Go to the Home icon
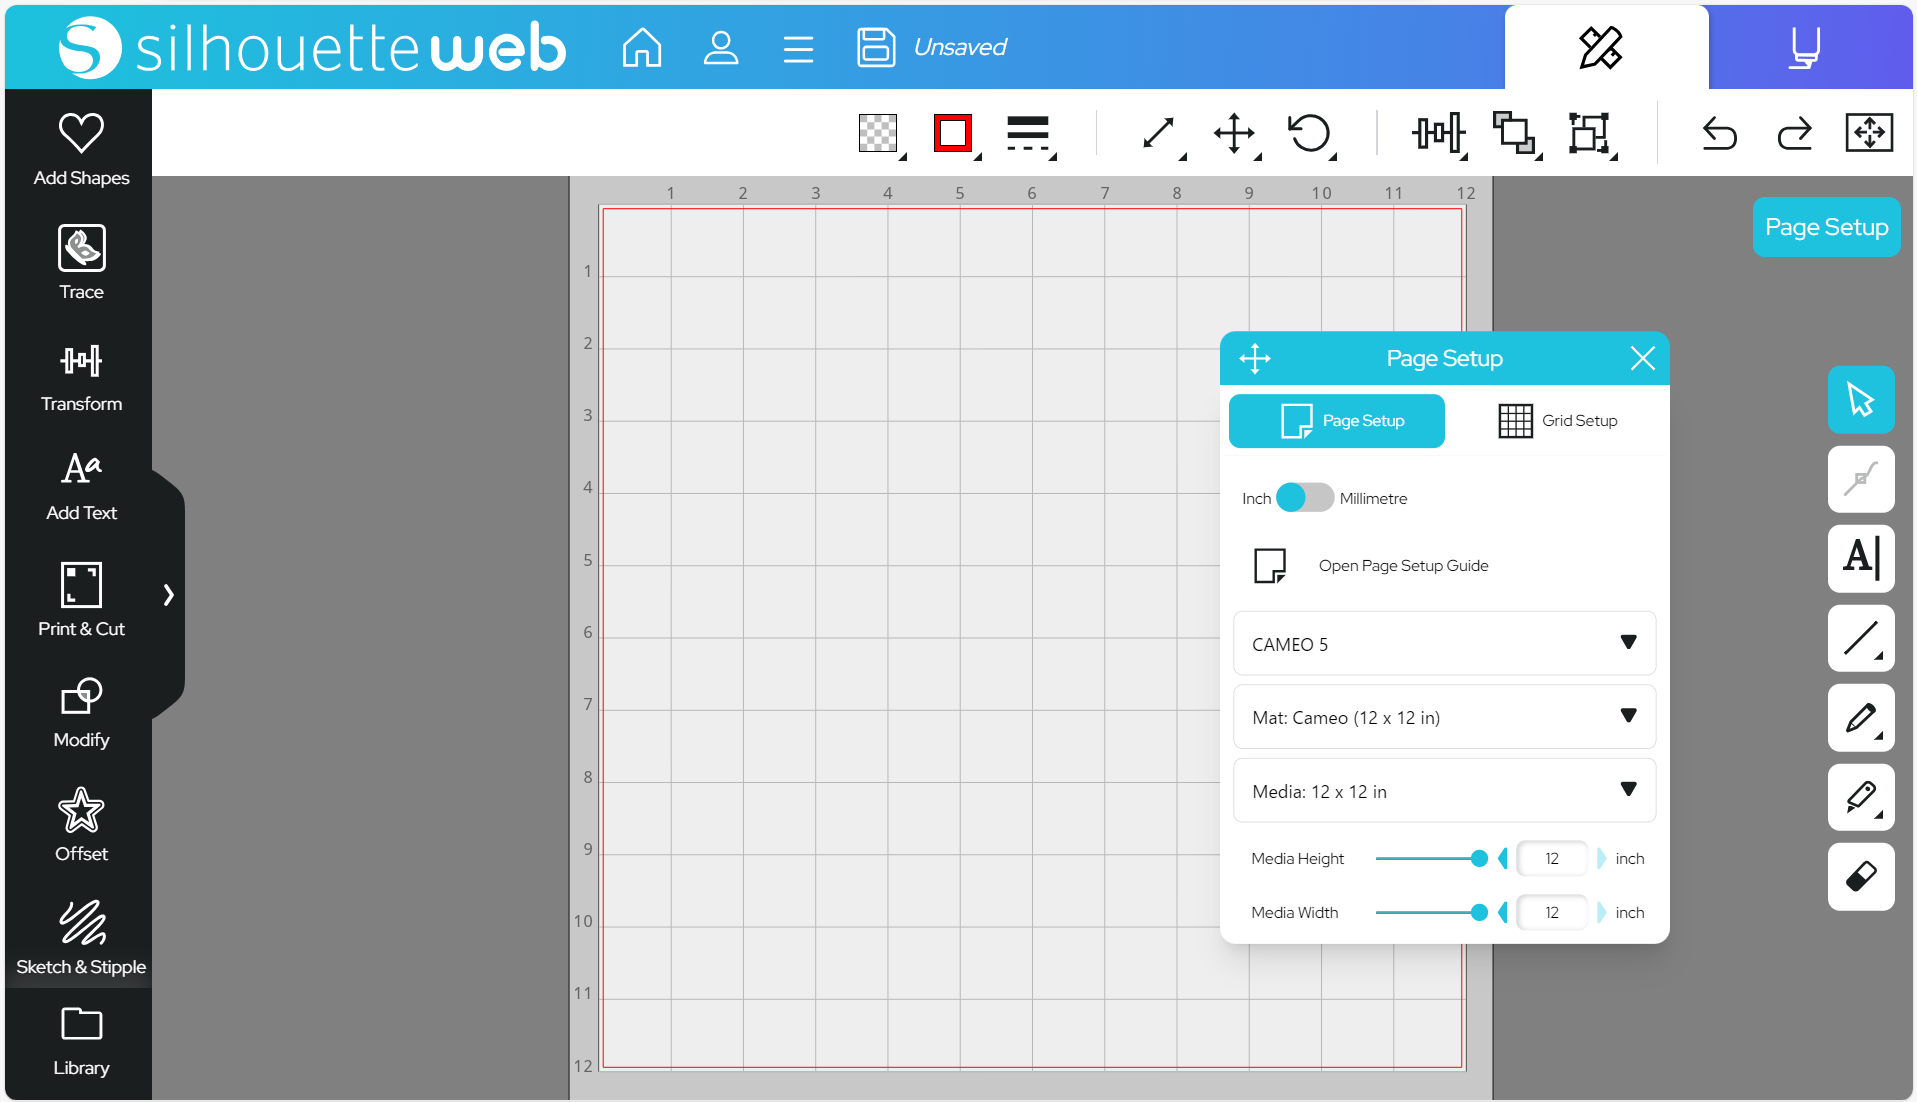 click(641, 47)
